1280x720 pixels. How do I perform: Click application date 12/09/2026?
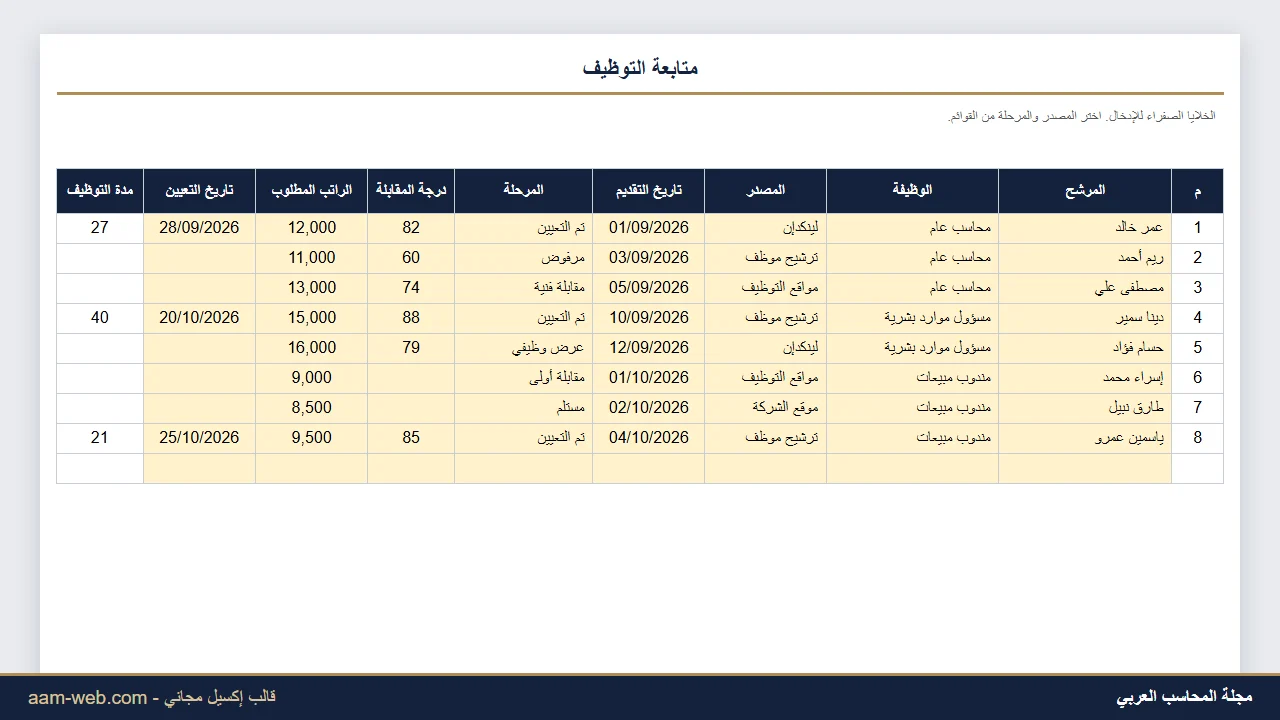649,348
